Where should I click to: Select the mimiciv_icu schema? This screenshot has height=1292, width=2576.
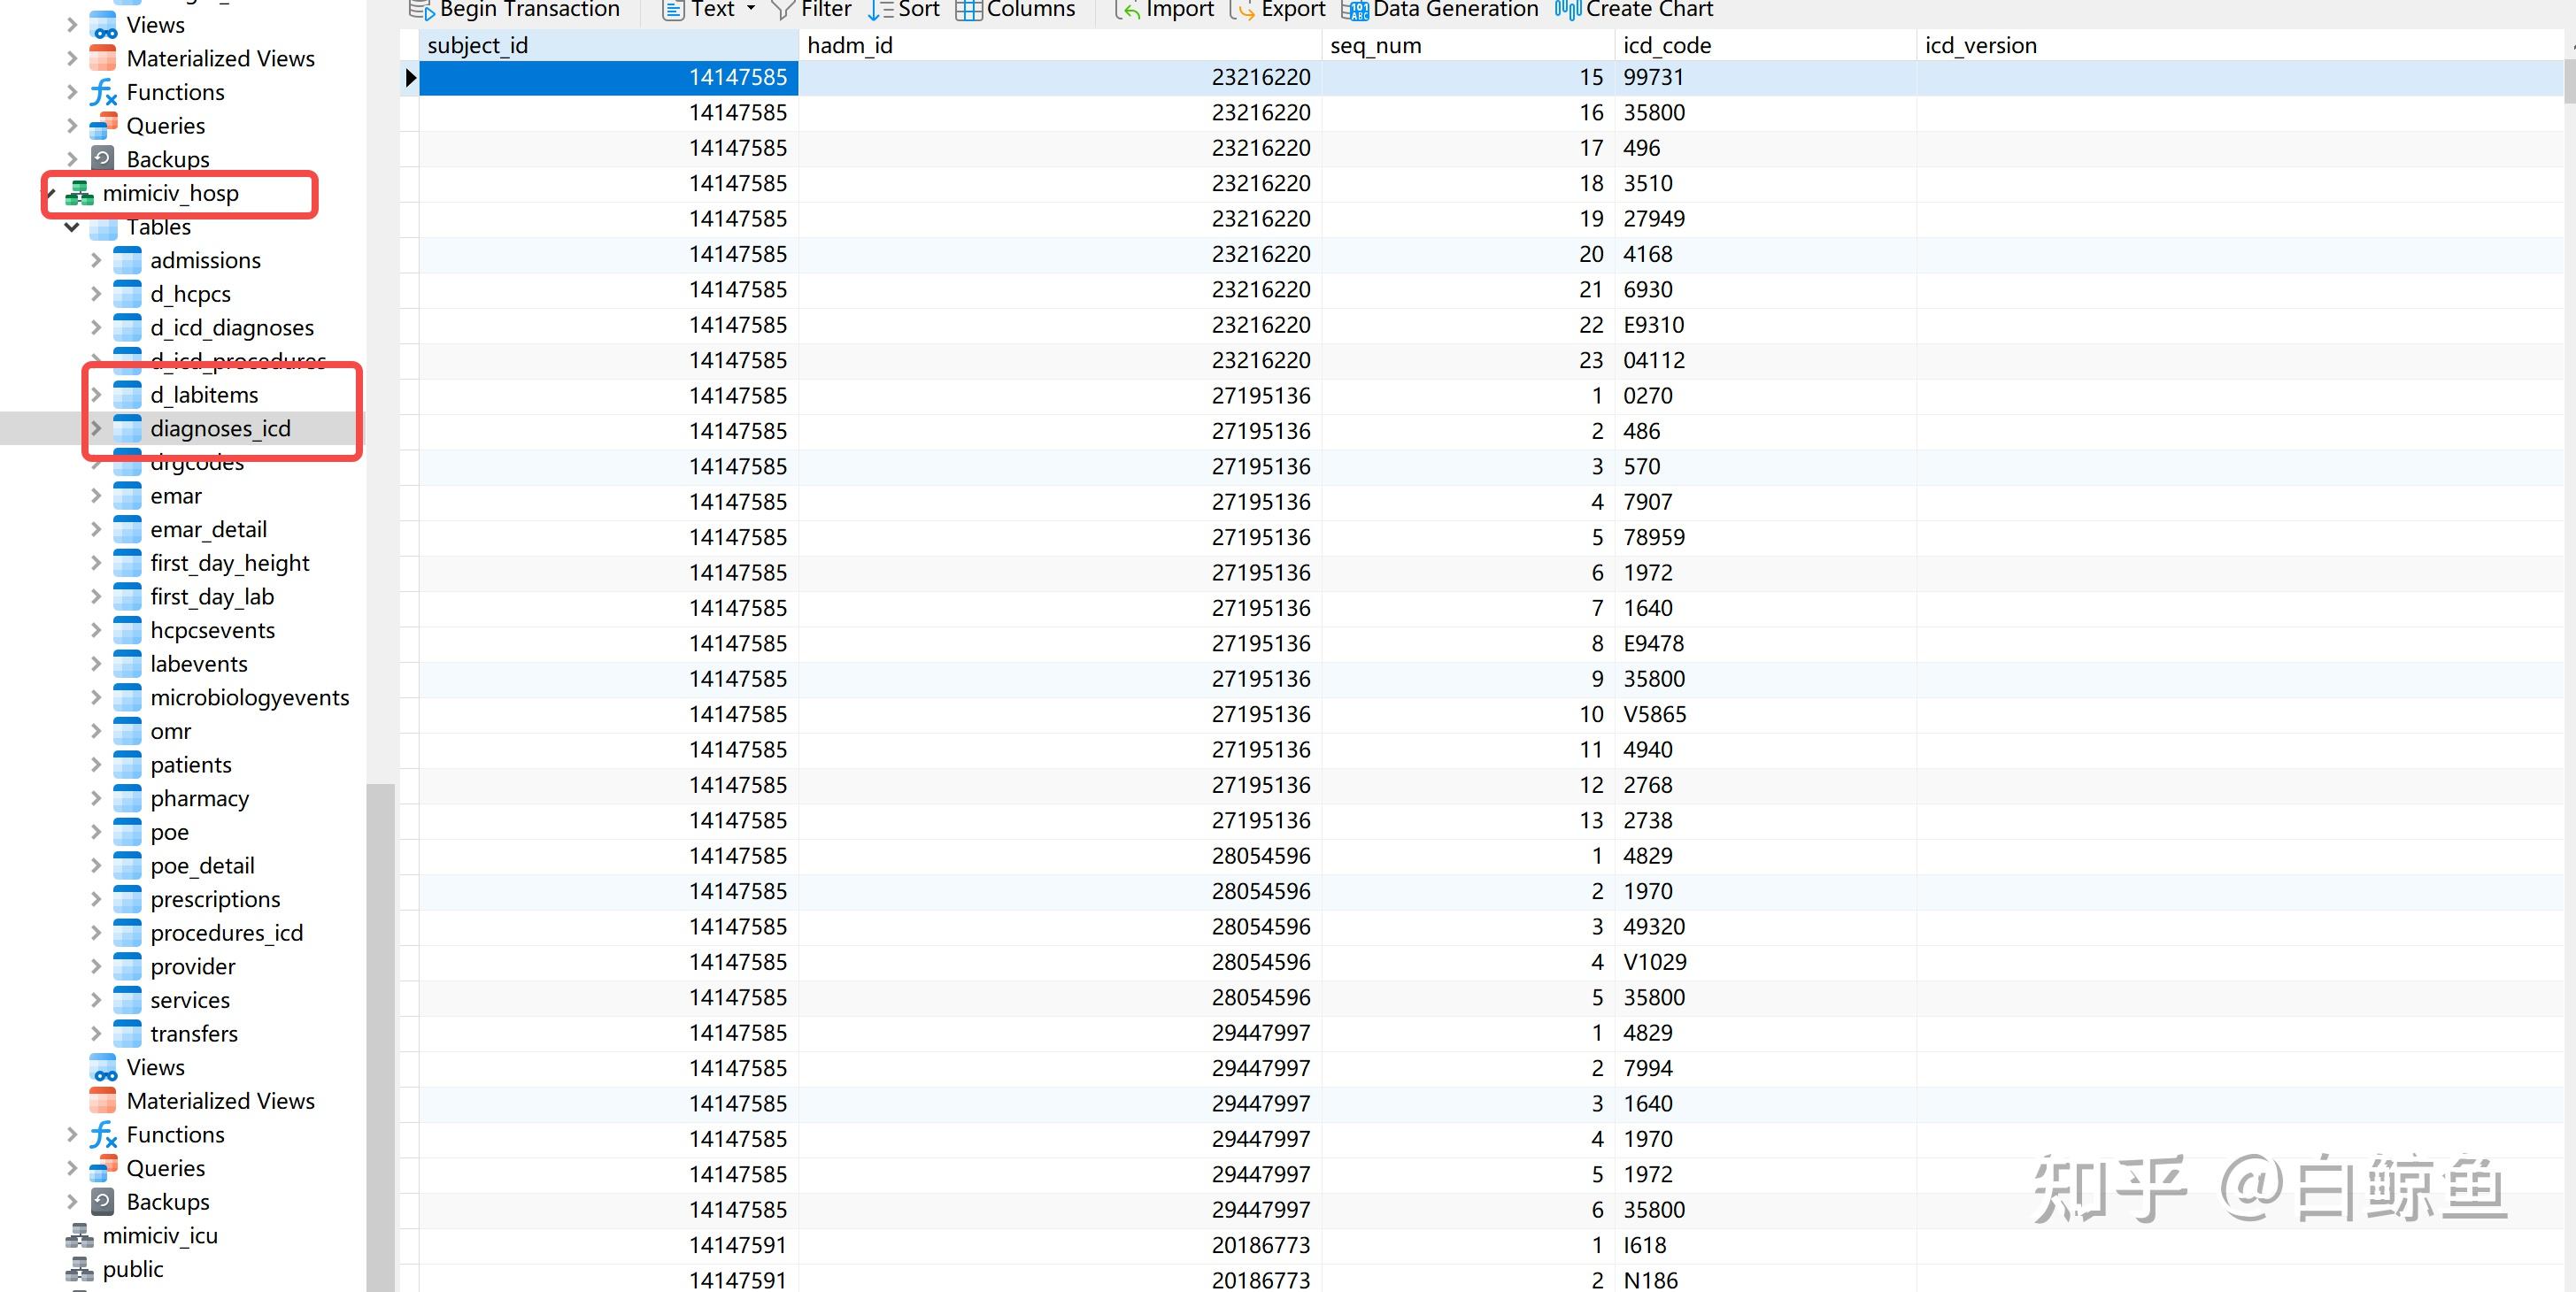(x=160, y=1236)
